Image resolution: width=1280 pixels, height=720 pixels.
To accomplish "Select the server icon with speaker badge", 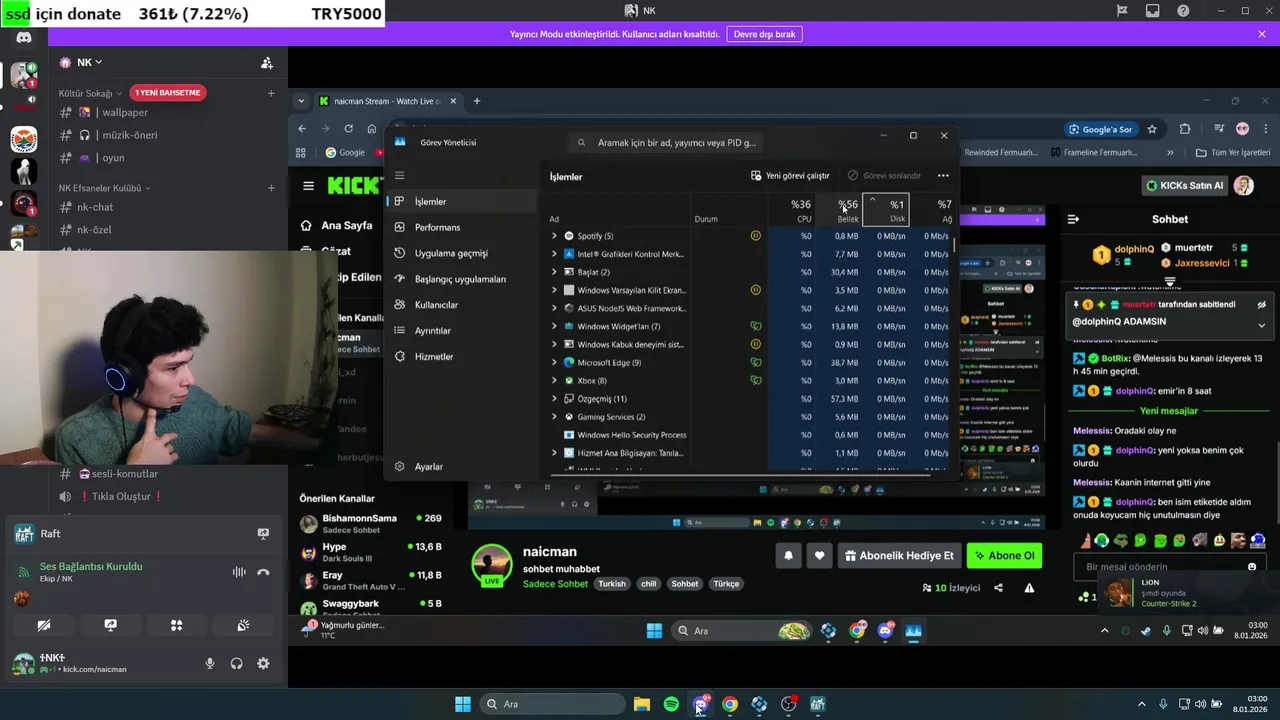I will pyautogui.click(x=24, y=75).
